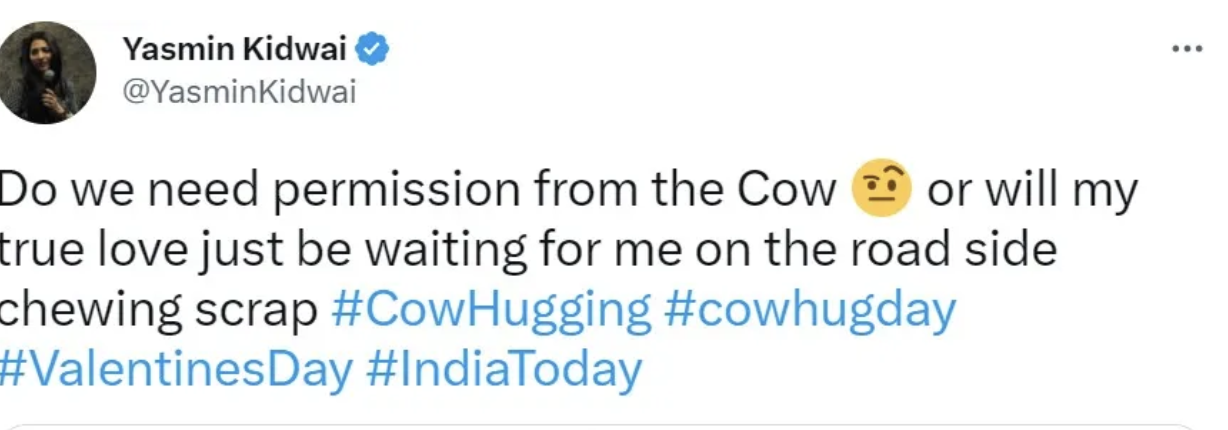Click the blue verified badge
Screen dimensions: 1228x430
click(374, 48)
